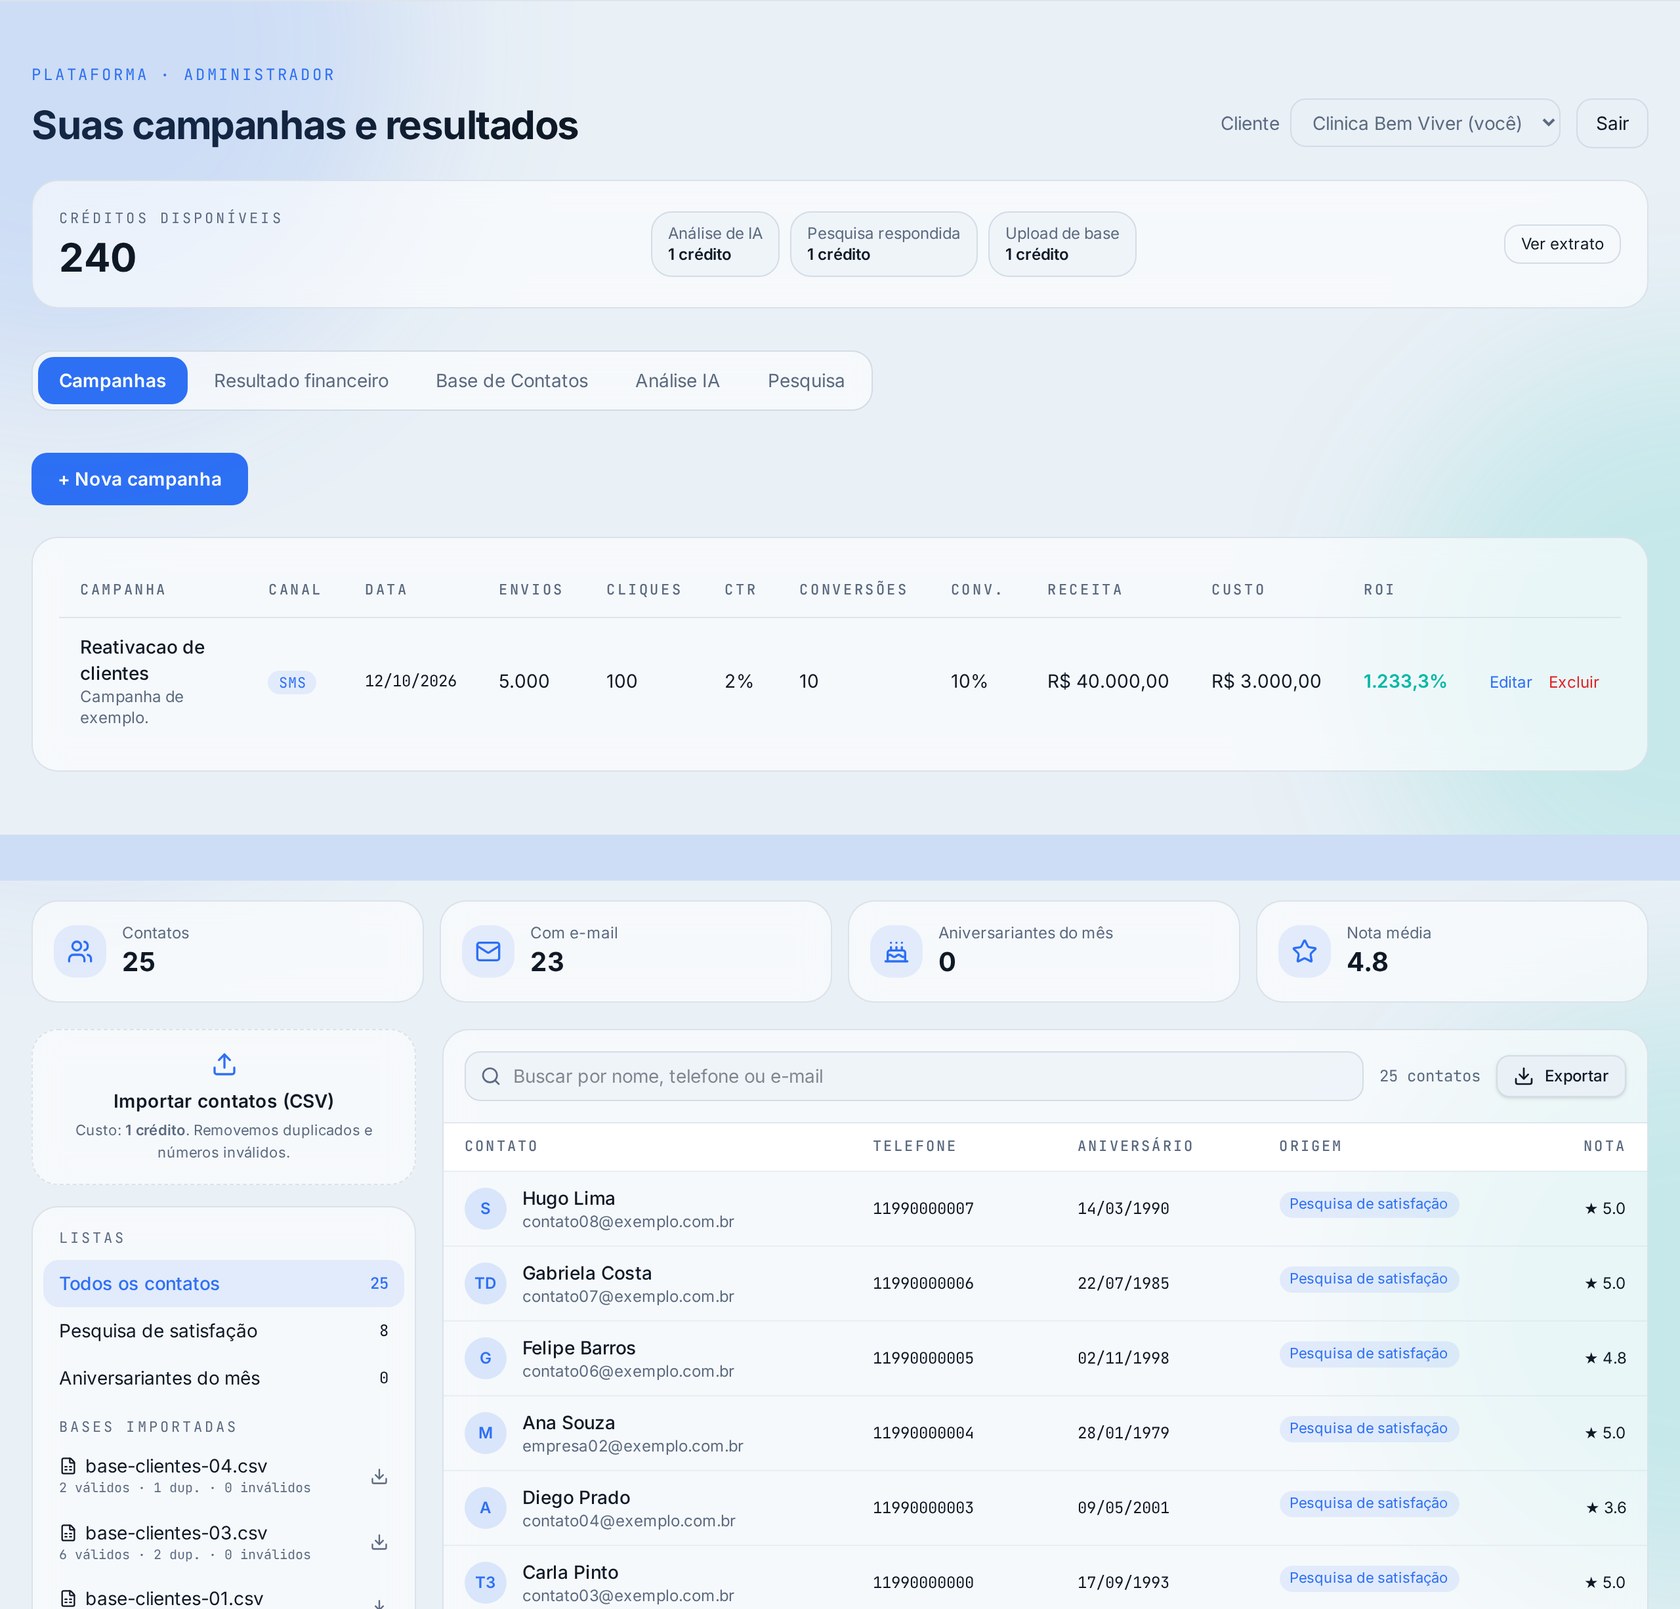1680x1609 pixels.
Task: Click Gabriela Costa's TD avatar
Action: [485, 1283]
